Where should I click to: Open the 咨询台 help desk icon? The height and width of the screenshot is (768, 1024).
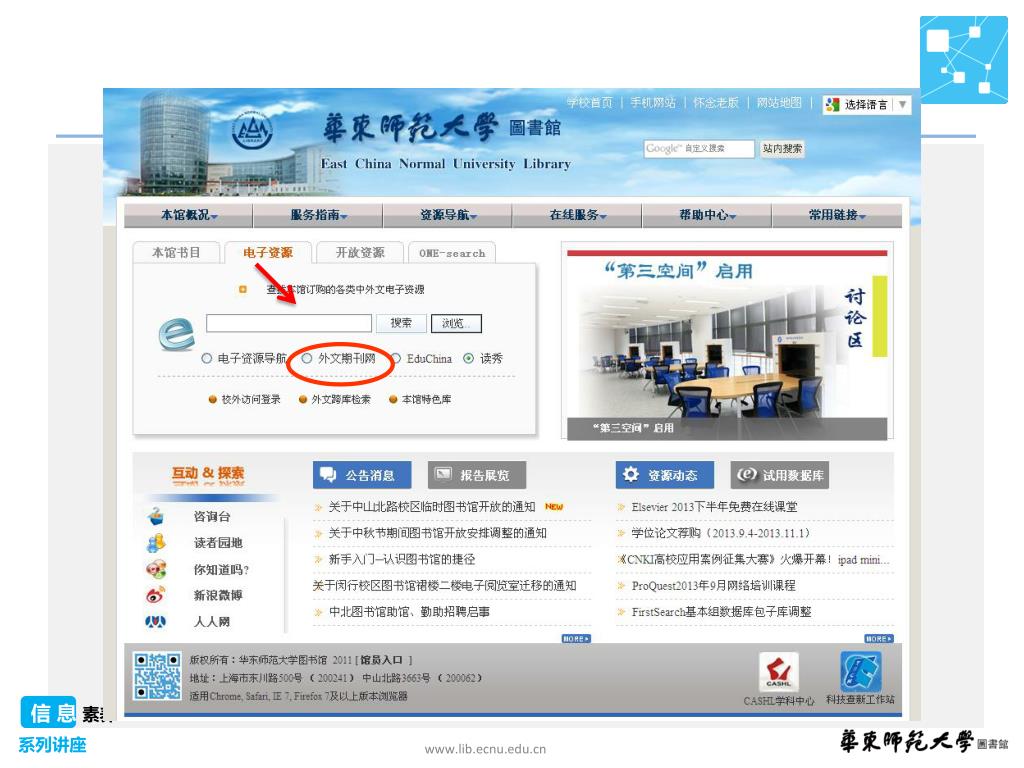click(155, 517)
